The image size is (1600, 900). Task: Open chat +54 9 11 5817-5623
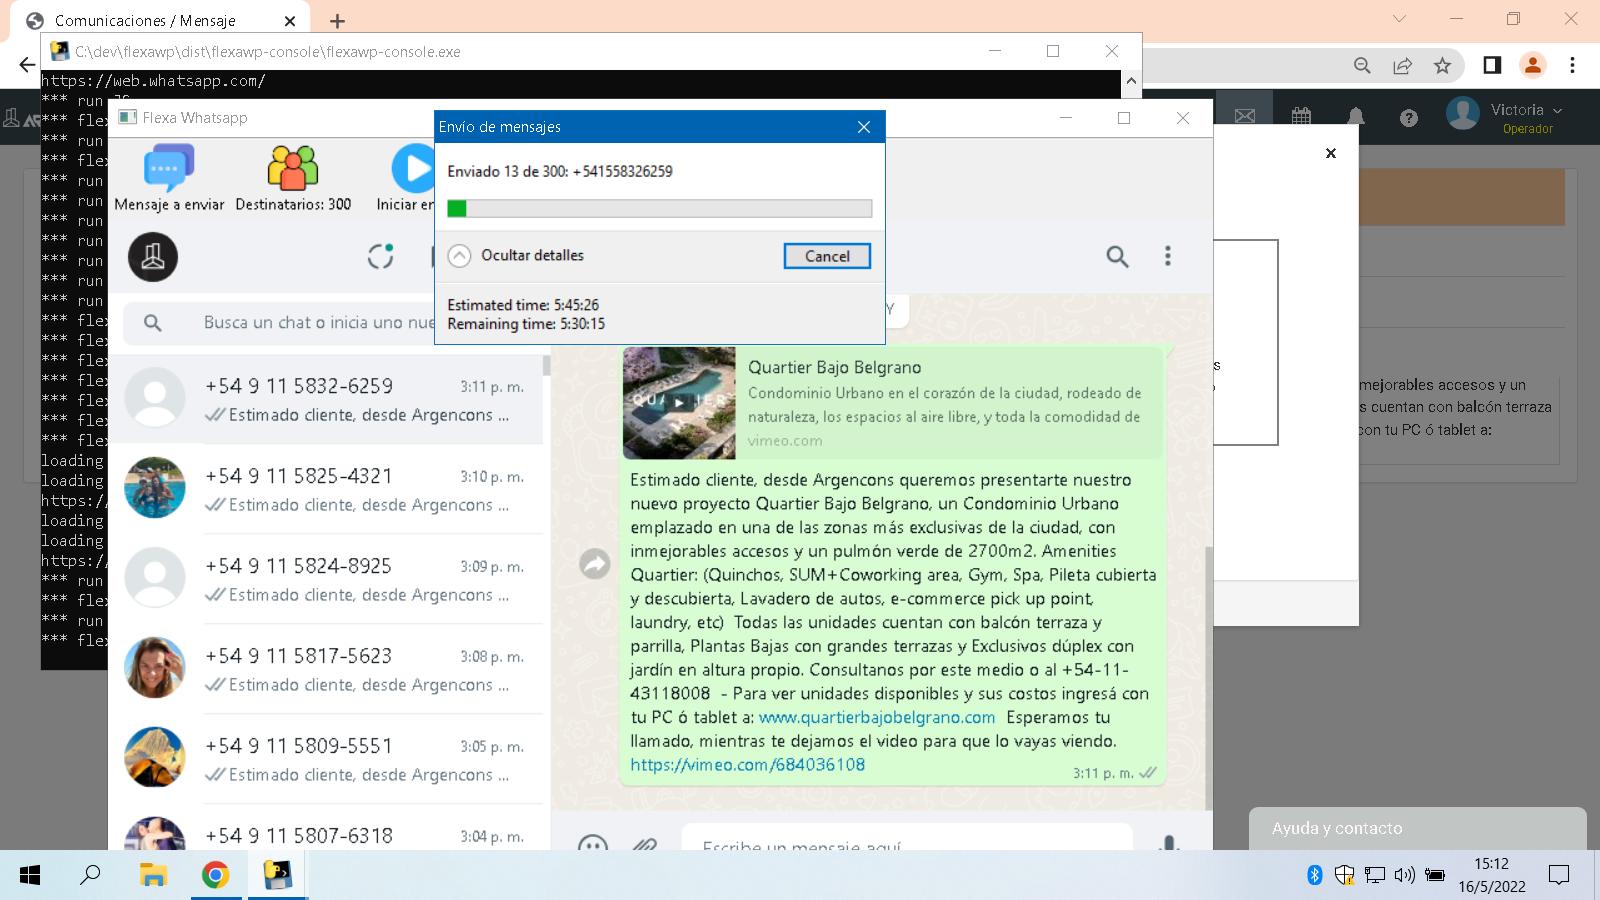326,669
